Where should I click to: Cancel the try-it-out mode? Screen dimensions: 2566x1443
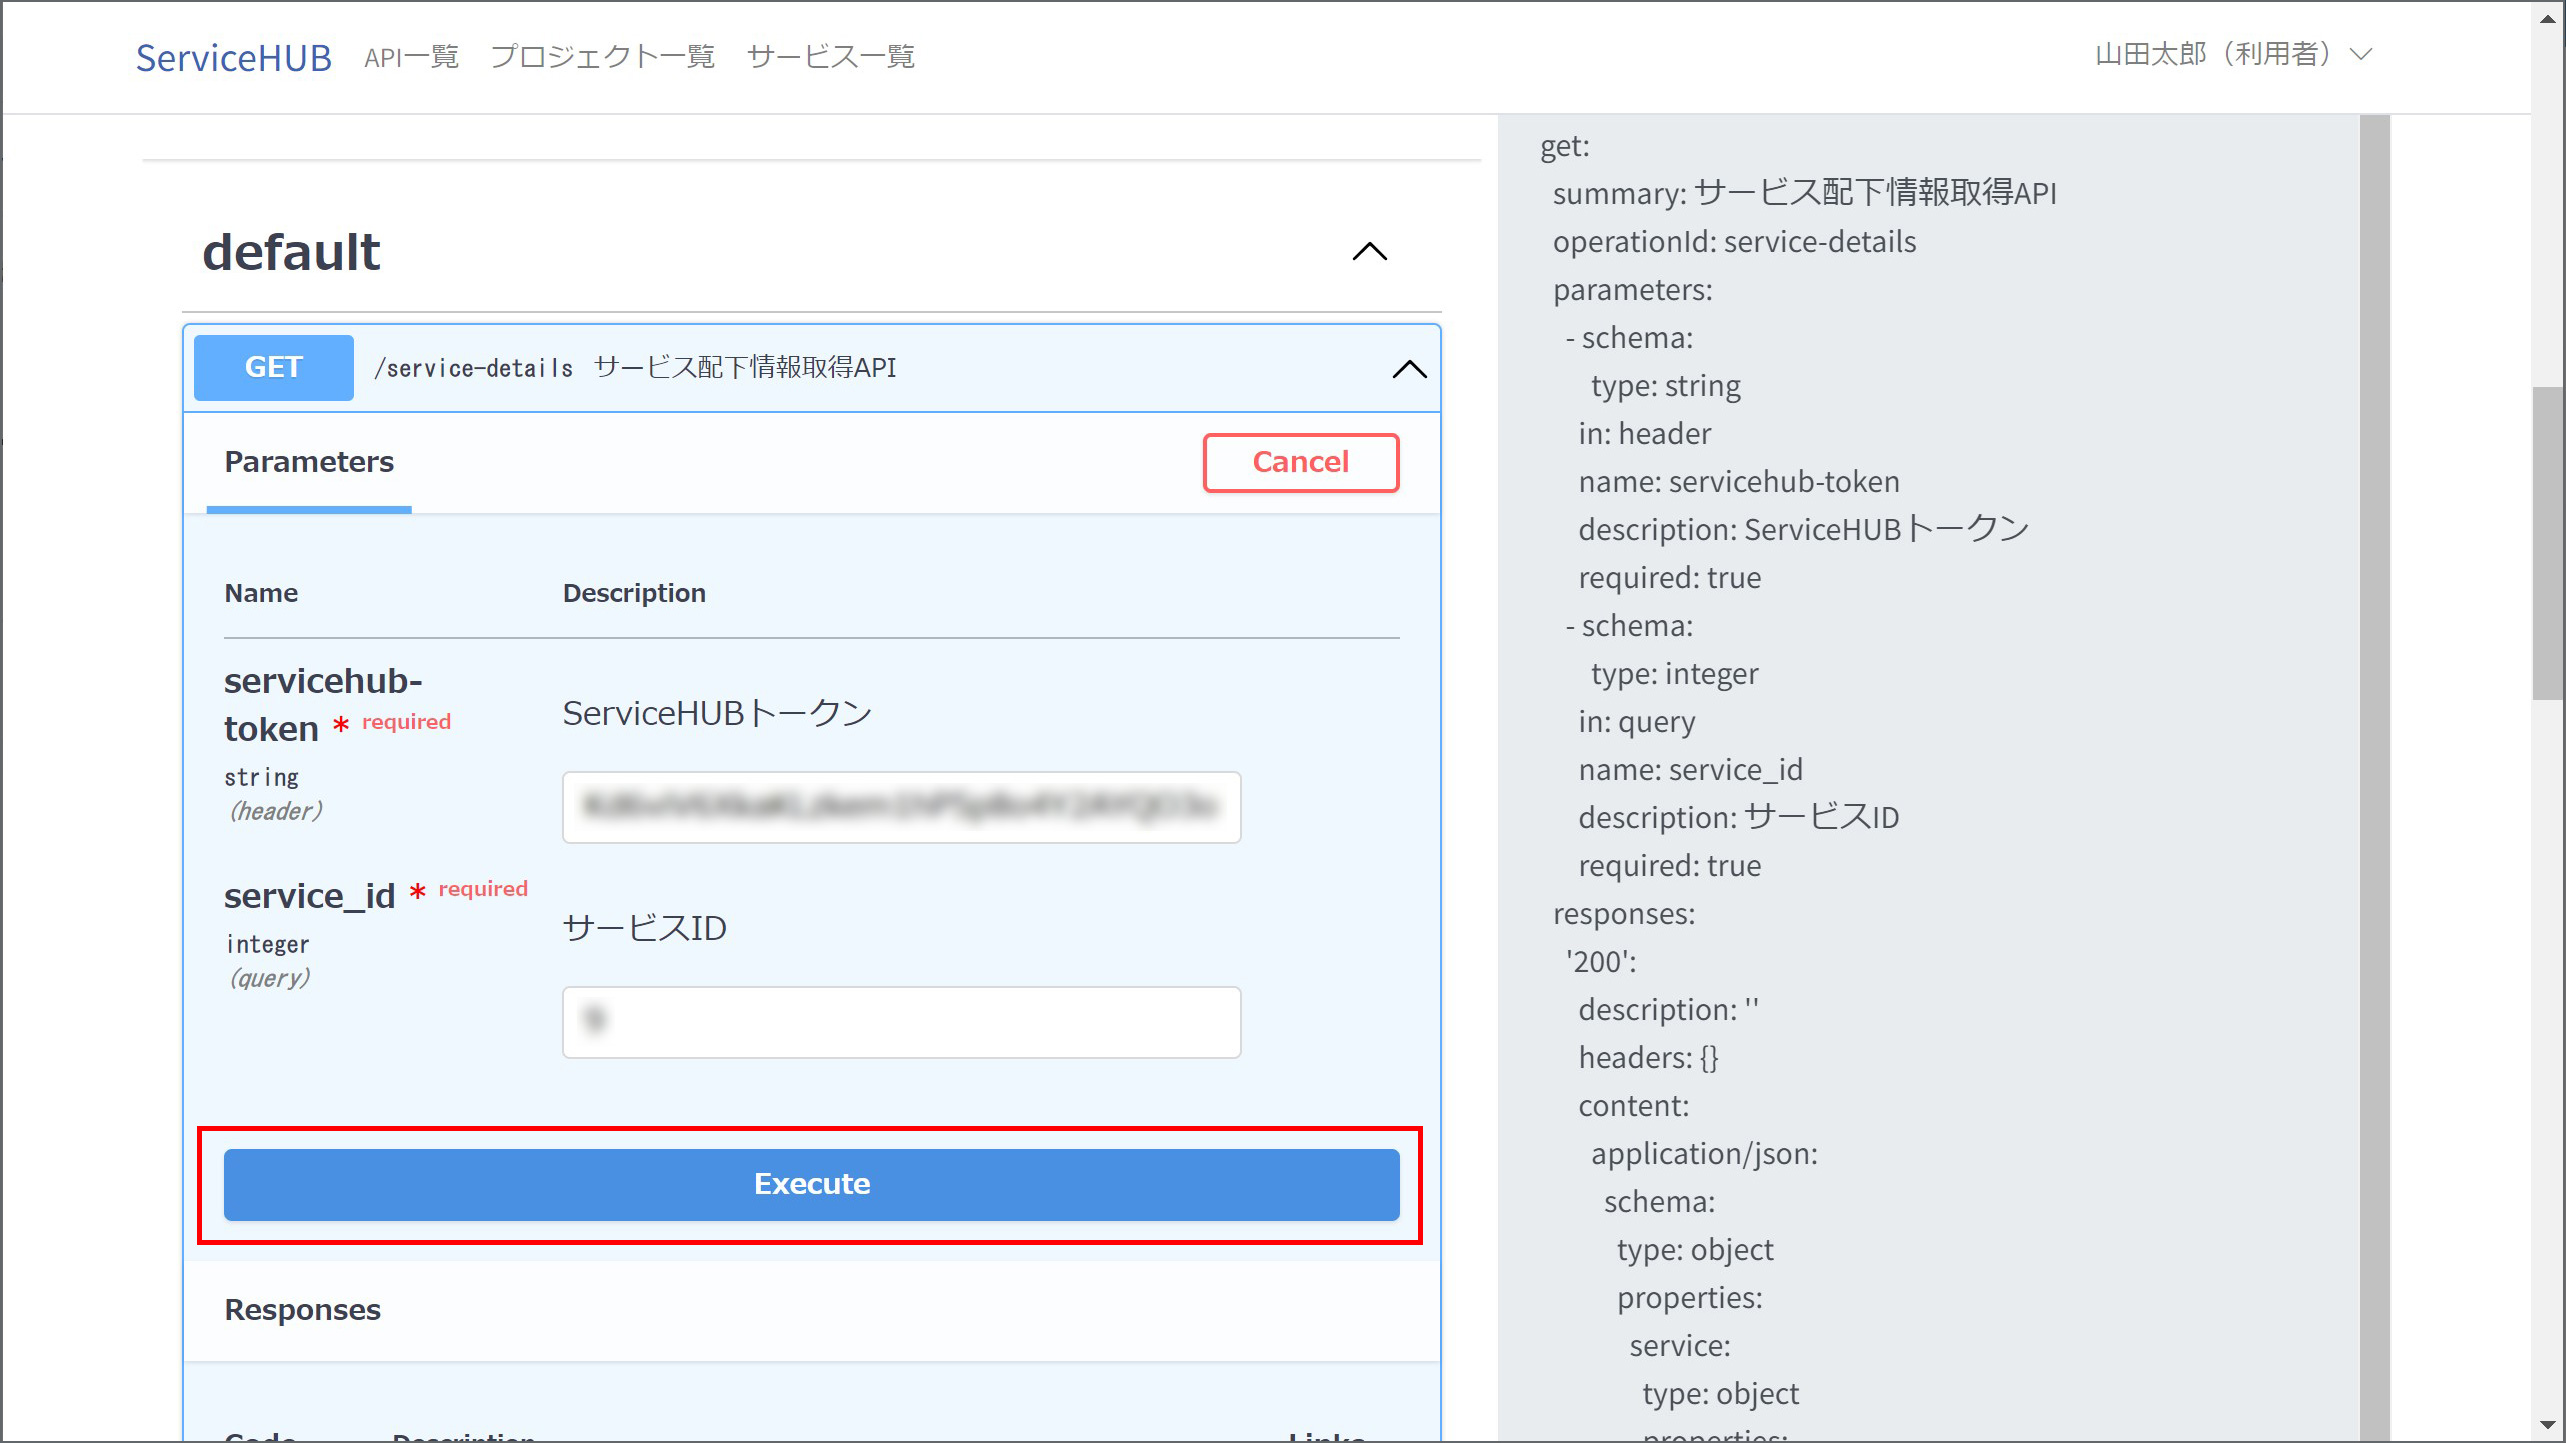pos(1300,462)
